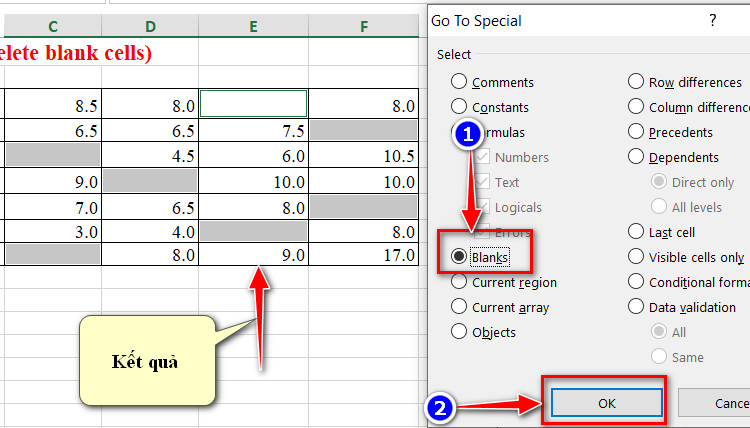Image resolution: width=750 pixels, height=428 pixels.
Task: Click the cell containing 4.5
Action: pyautogui.click(x=150, y=155)
